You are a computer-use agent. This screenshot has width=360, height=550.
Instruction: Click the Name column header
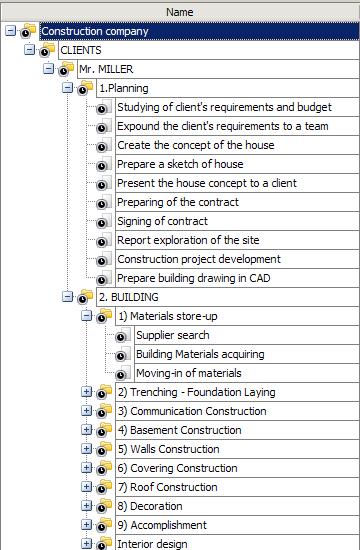tap(180, 12)
